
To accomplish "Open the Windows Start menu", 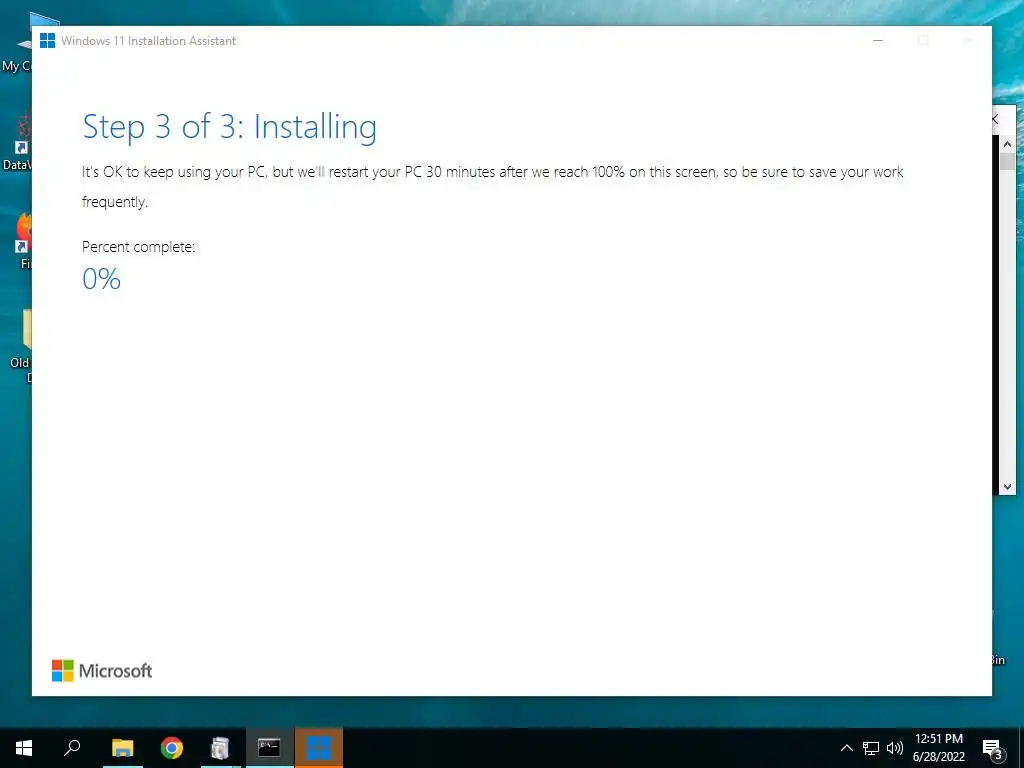I will (24, 748).
